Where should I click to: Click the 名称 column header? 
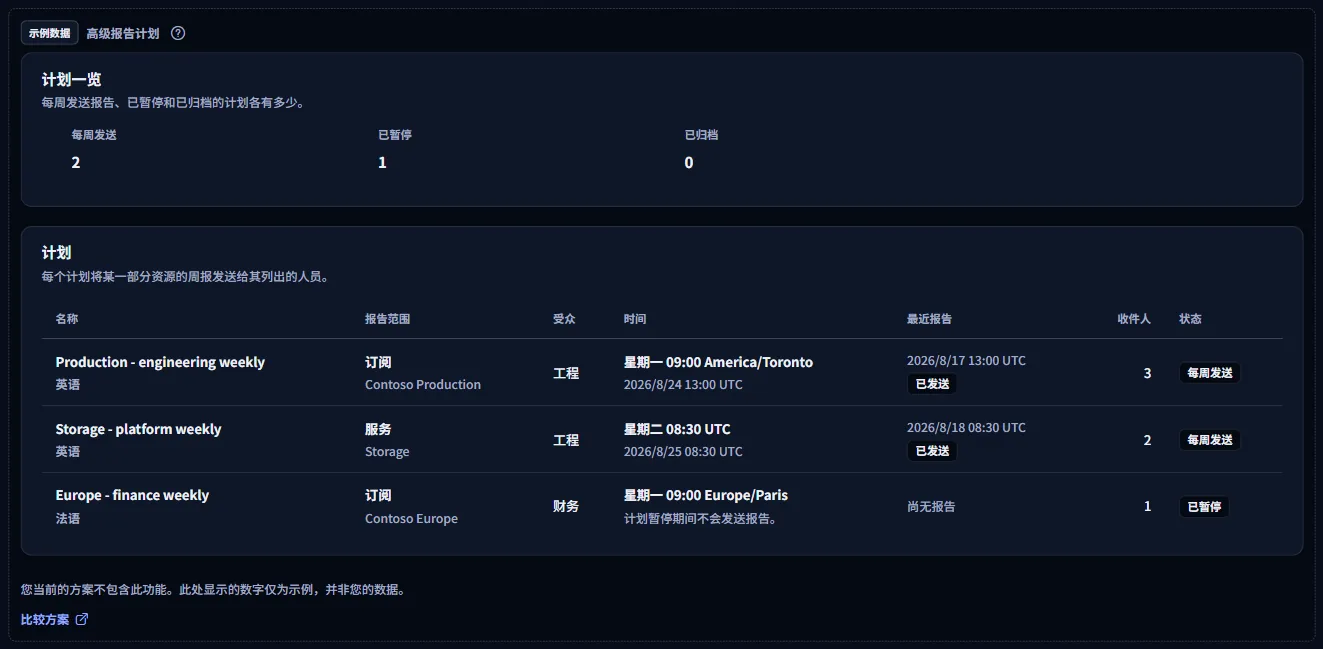[x=67, y=318]
